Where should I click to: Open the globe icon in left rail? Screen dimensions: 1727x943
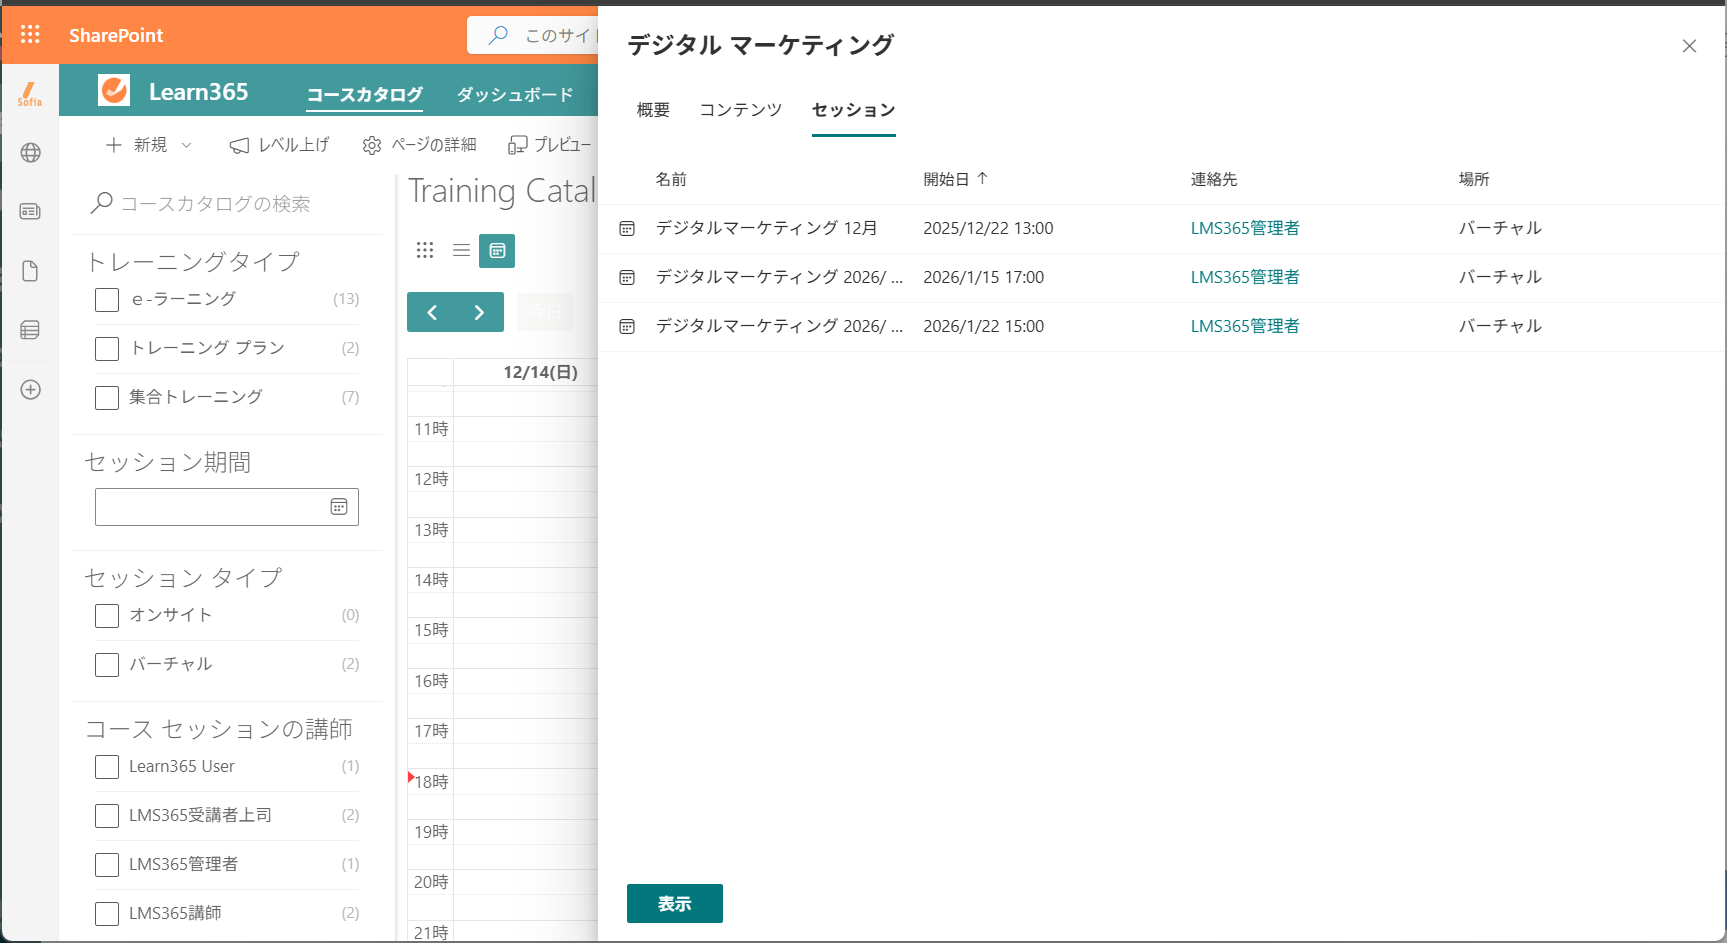coord(30,153)
